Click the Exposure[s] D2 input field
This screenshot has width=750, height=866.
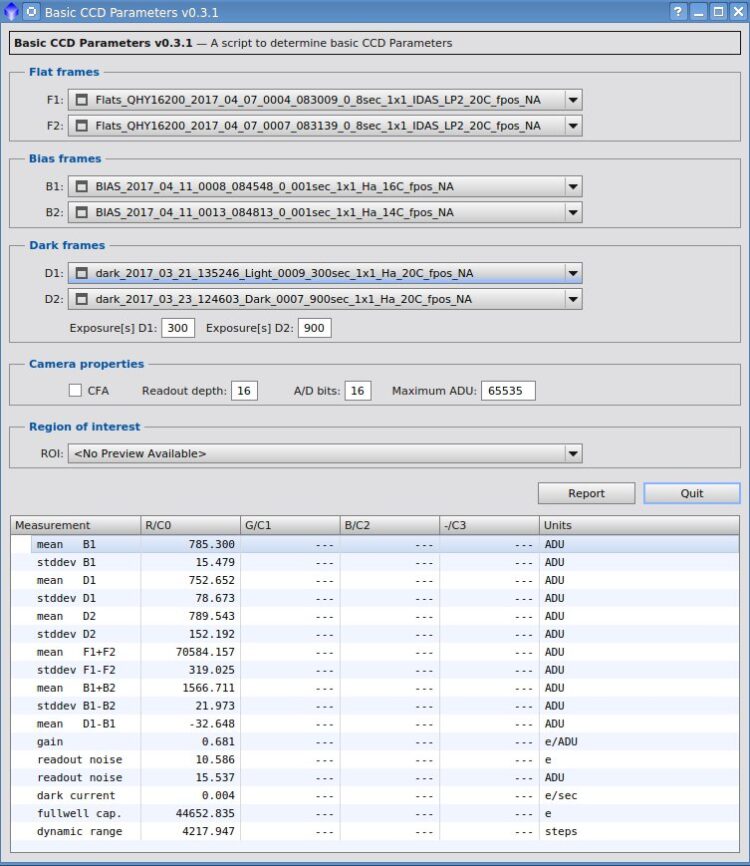pyautogui.click(x=314, y=328)
